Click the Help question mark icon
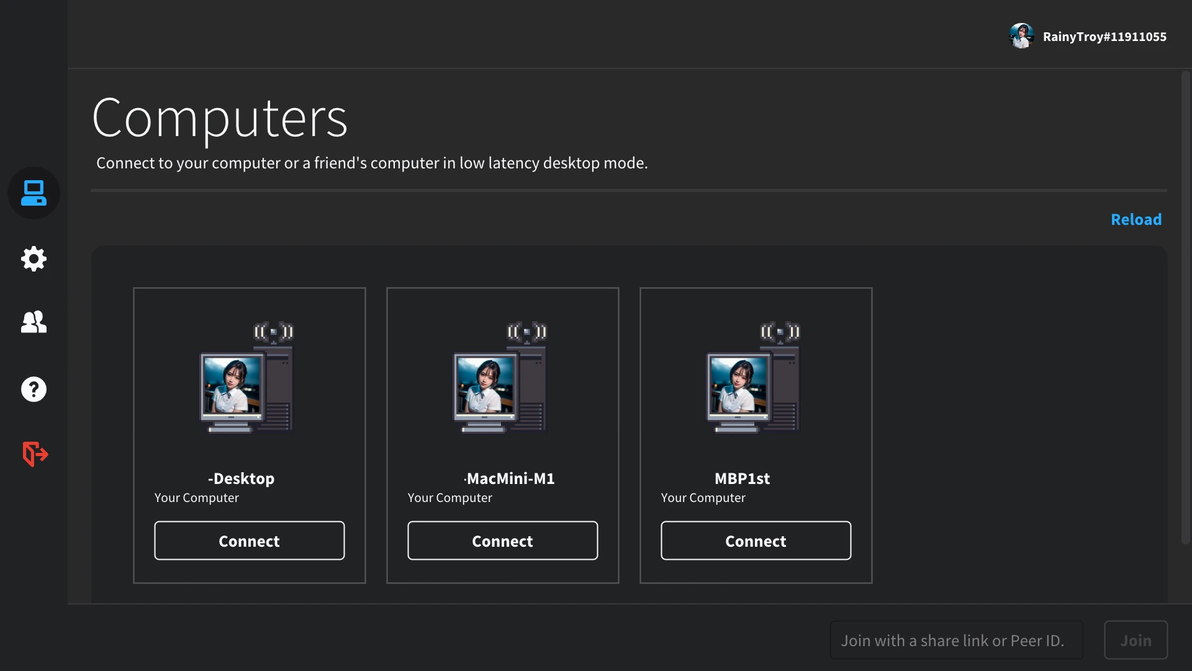Image resolution: width=1192 pixels, height=671 pixels. tap(34, 389)
